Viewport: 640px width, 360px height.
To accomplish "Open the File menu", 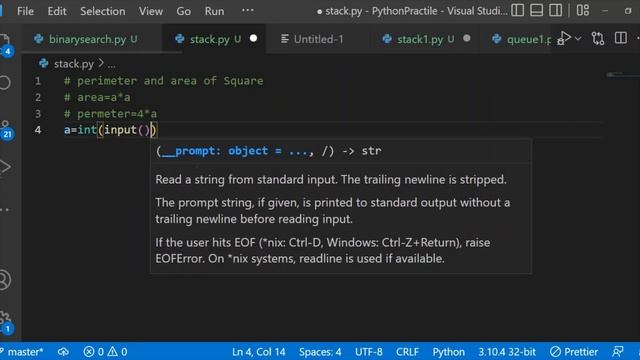I will 25,11.
